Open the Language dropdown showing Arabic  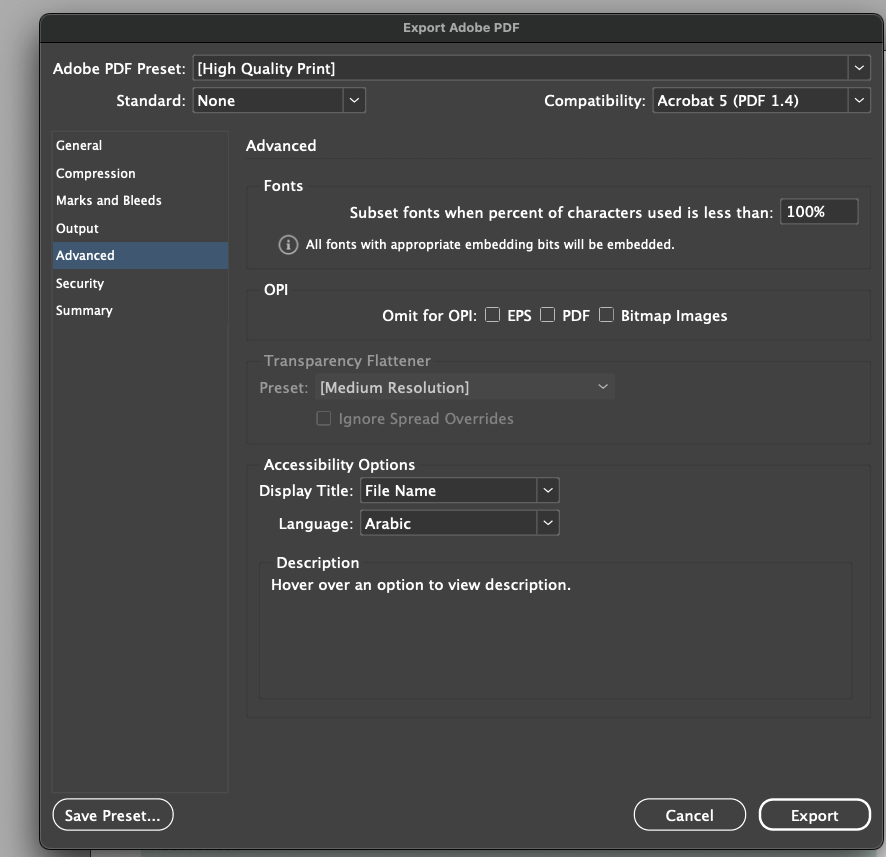click(x=548, y=523)
